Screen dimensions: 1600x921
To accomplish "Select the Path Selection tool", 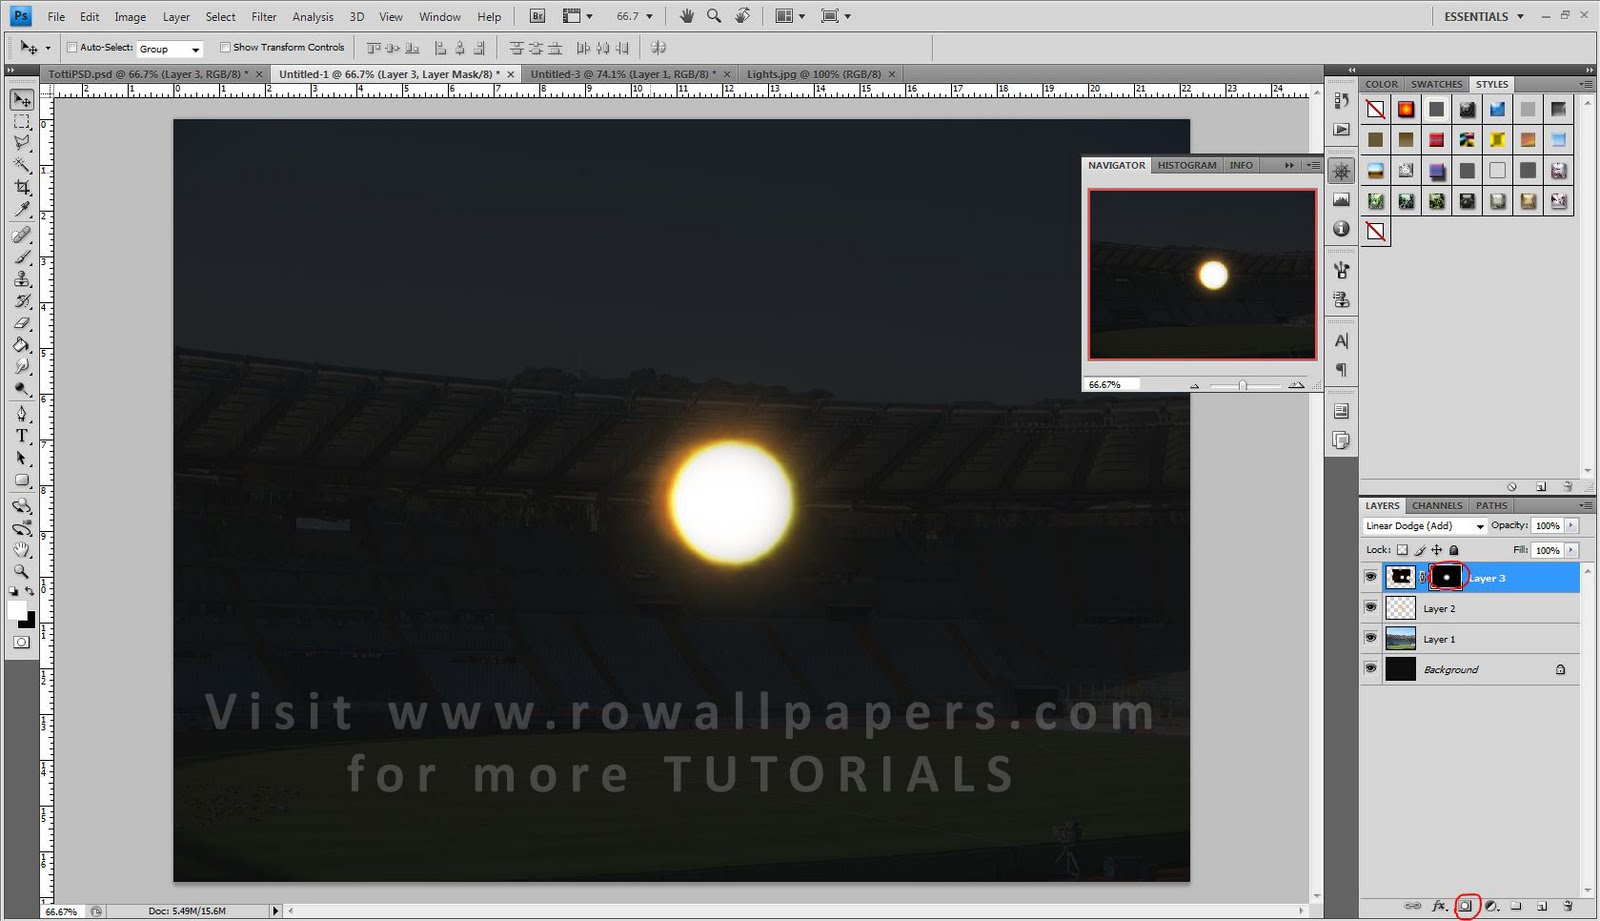I will [x=21, y=458].
